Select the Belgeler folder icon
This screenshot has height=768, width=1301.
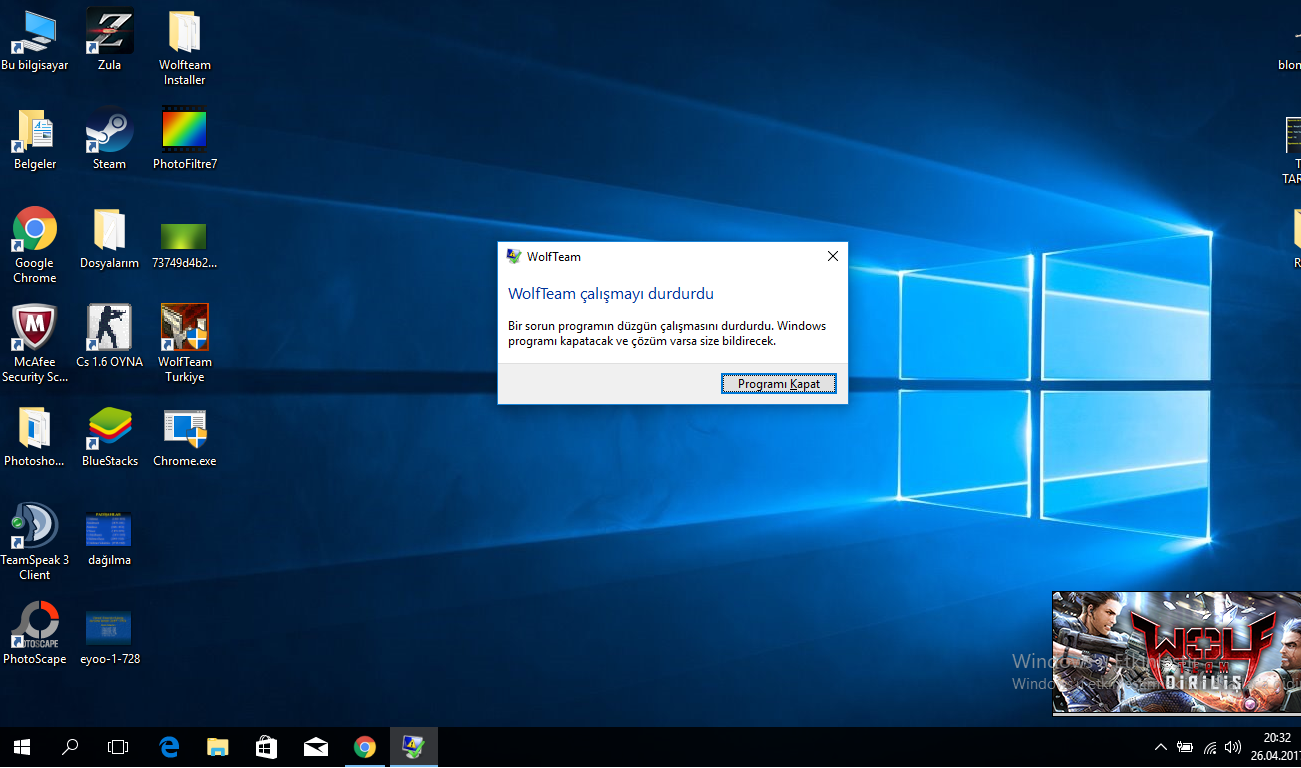[x=35, y=140]
